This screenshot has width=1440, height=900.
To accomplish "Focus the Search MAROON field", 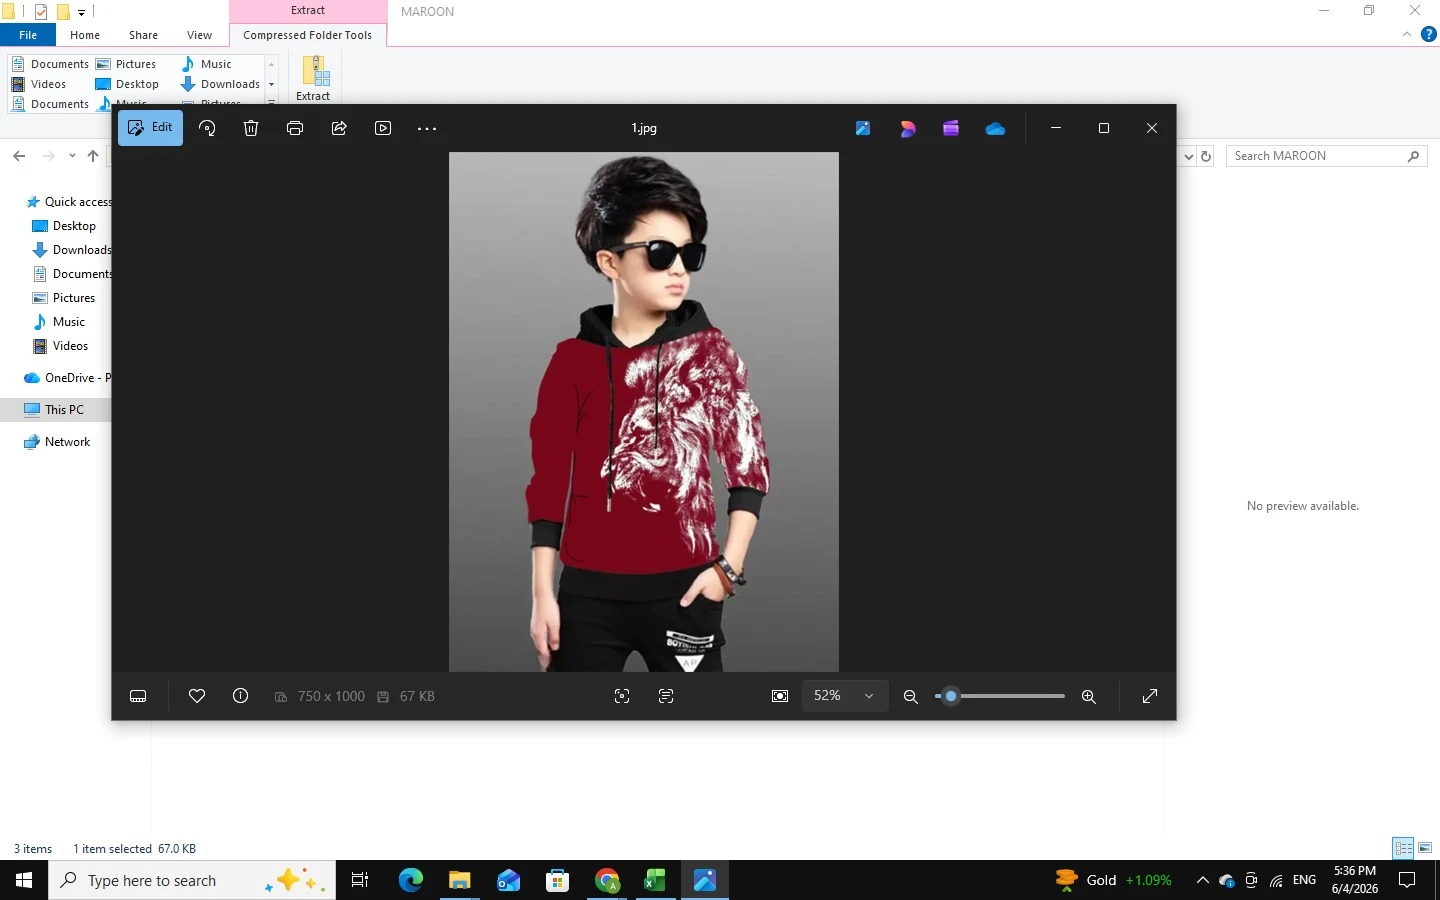I will click(x=1326, y=156).
